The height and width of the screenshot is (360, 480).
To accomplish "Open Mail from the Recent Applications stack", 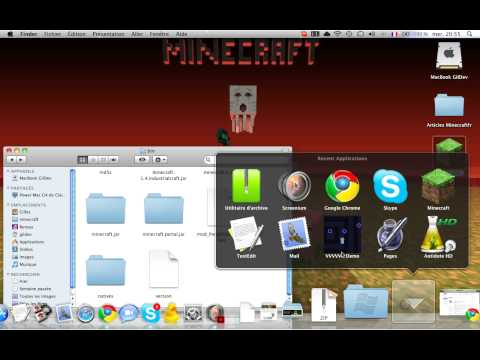I will 294,238.
